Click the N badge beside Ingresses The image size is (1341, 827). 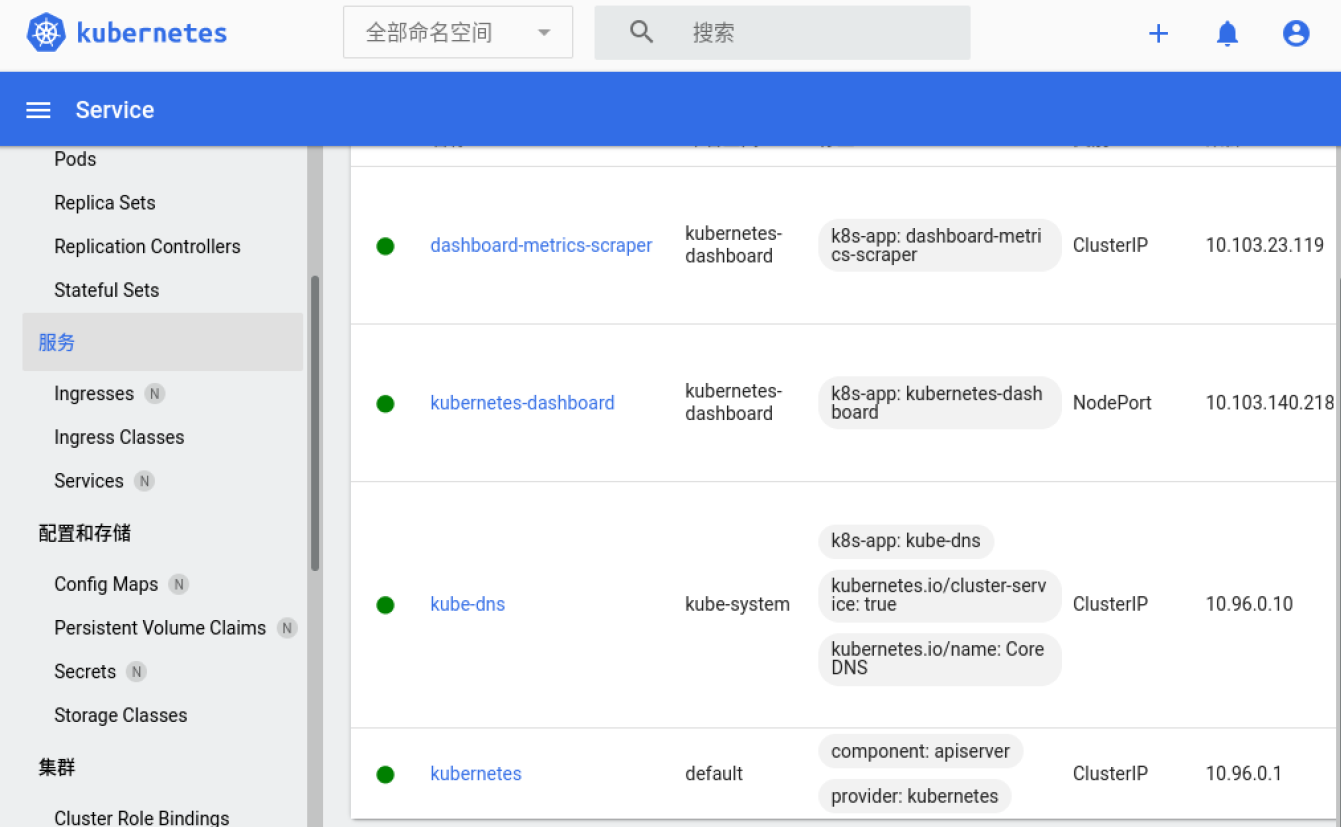154,394
